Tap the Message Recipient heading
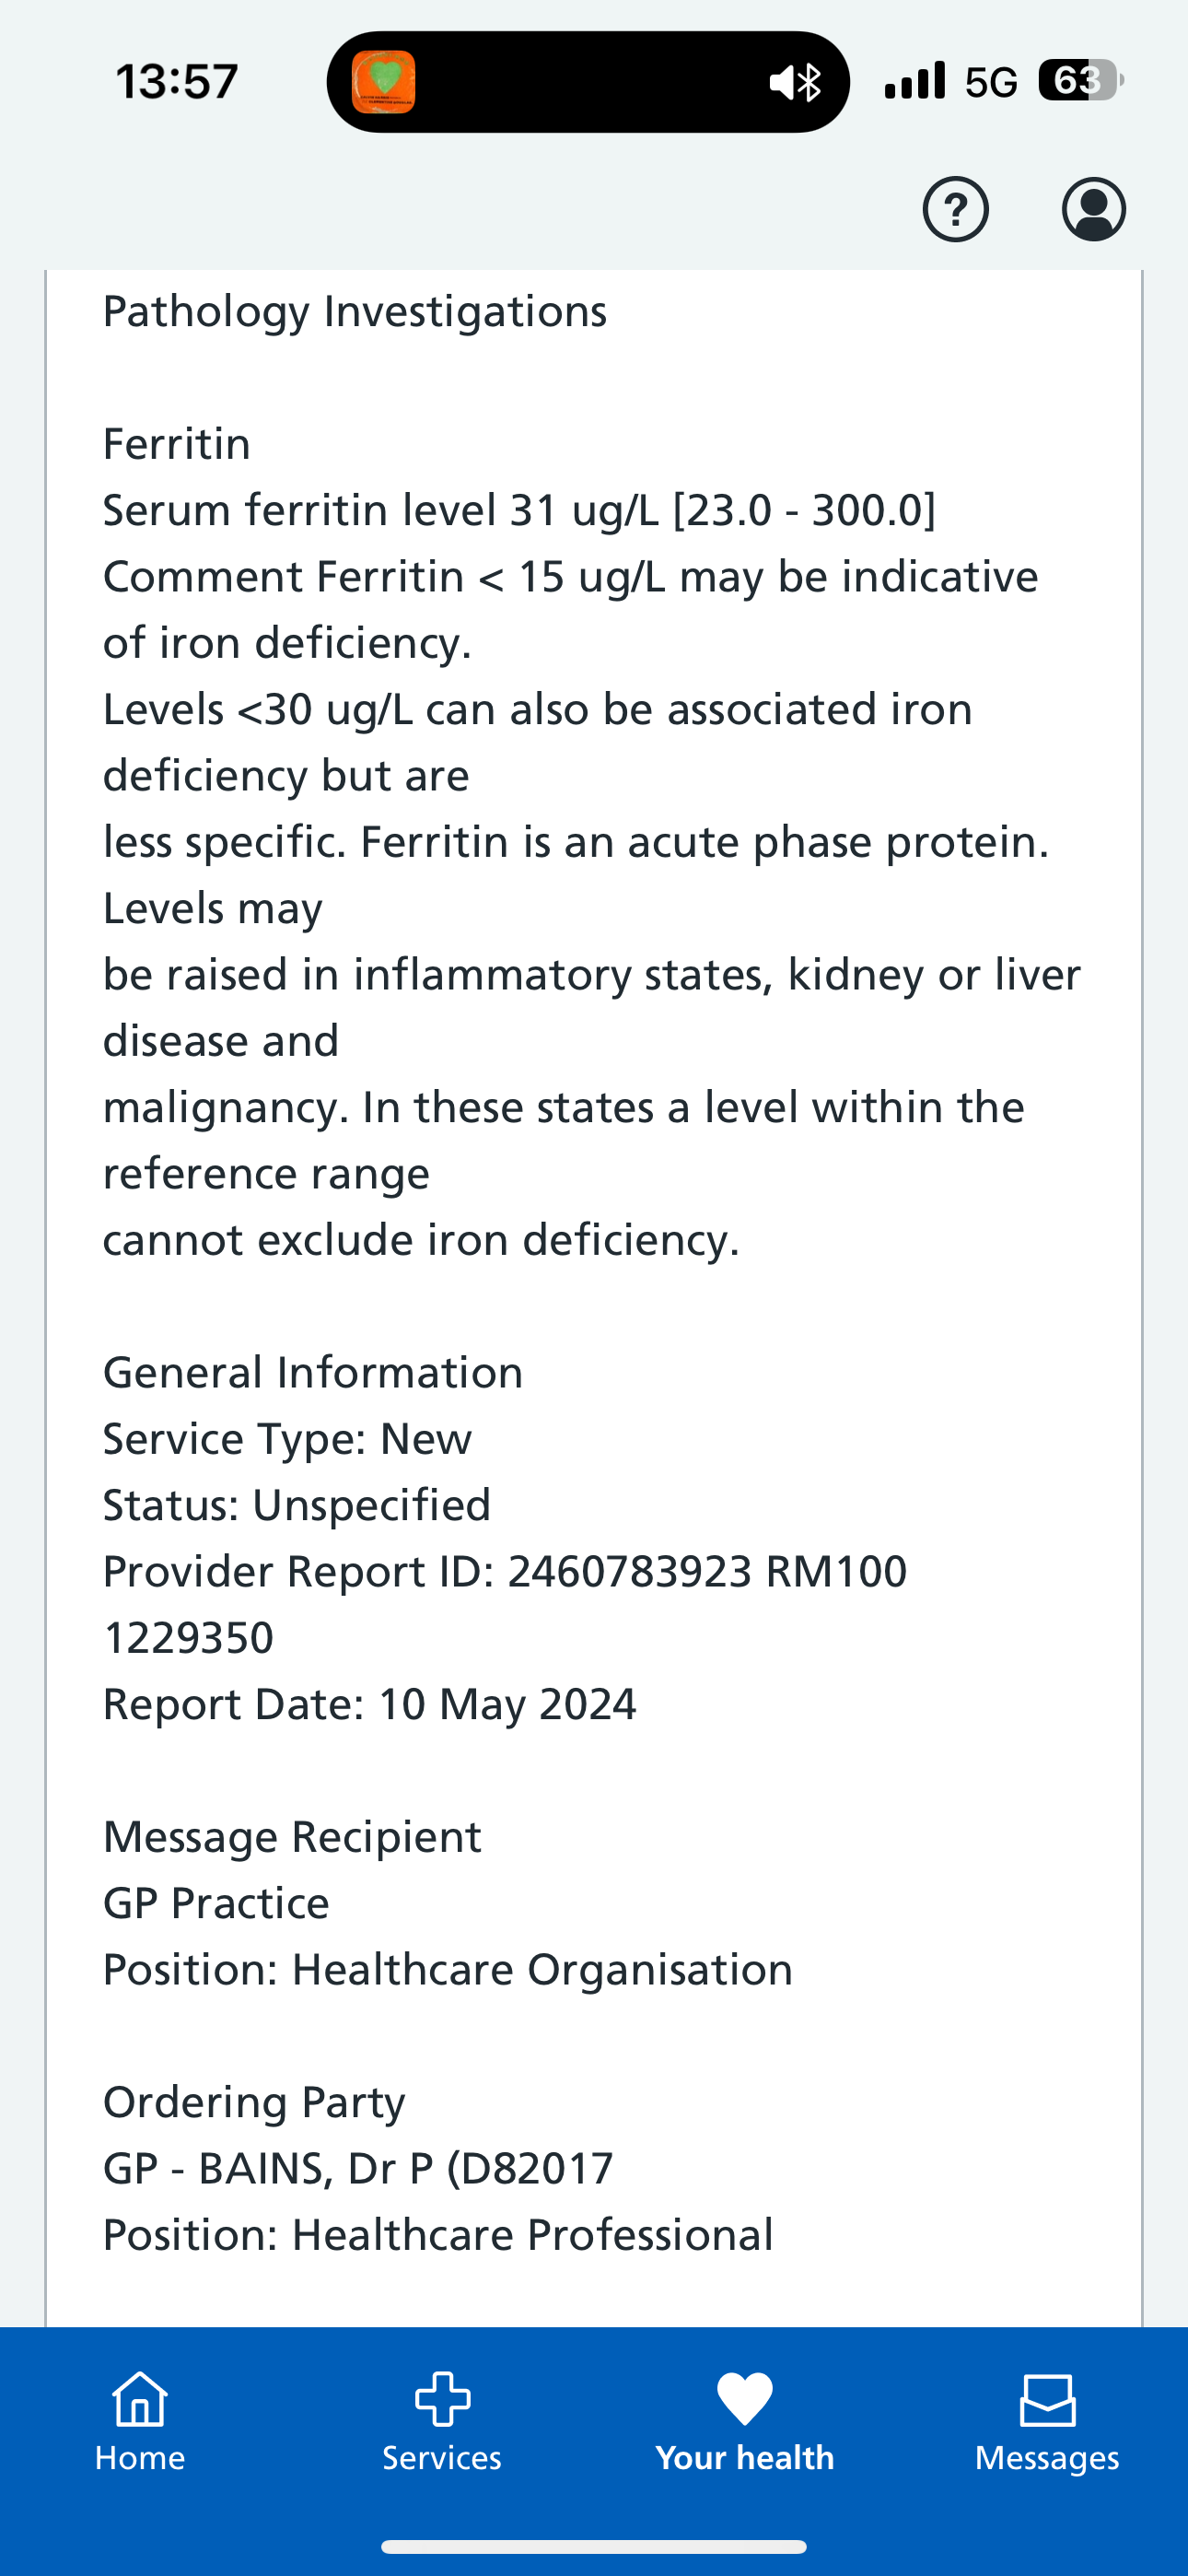This screenshot has width=1188, height=2576. coord(292,1837)
